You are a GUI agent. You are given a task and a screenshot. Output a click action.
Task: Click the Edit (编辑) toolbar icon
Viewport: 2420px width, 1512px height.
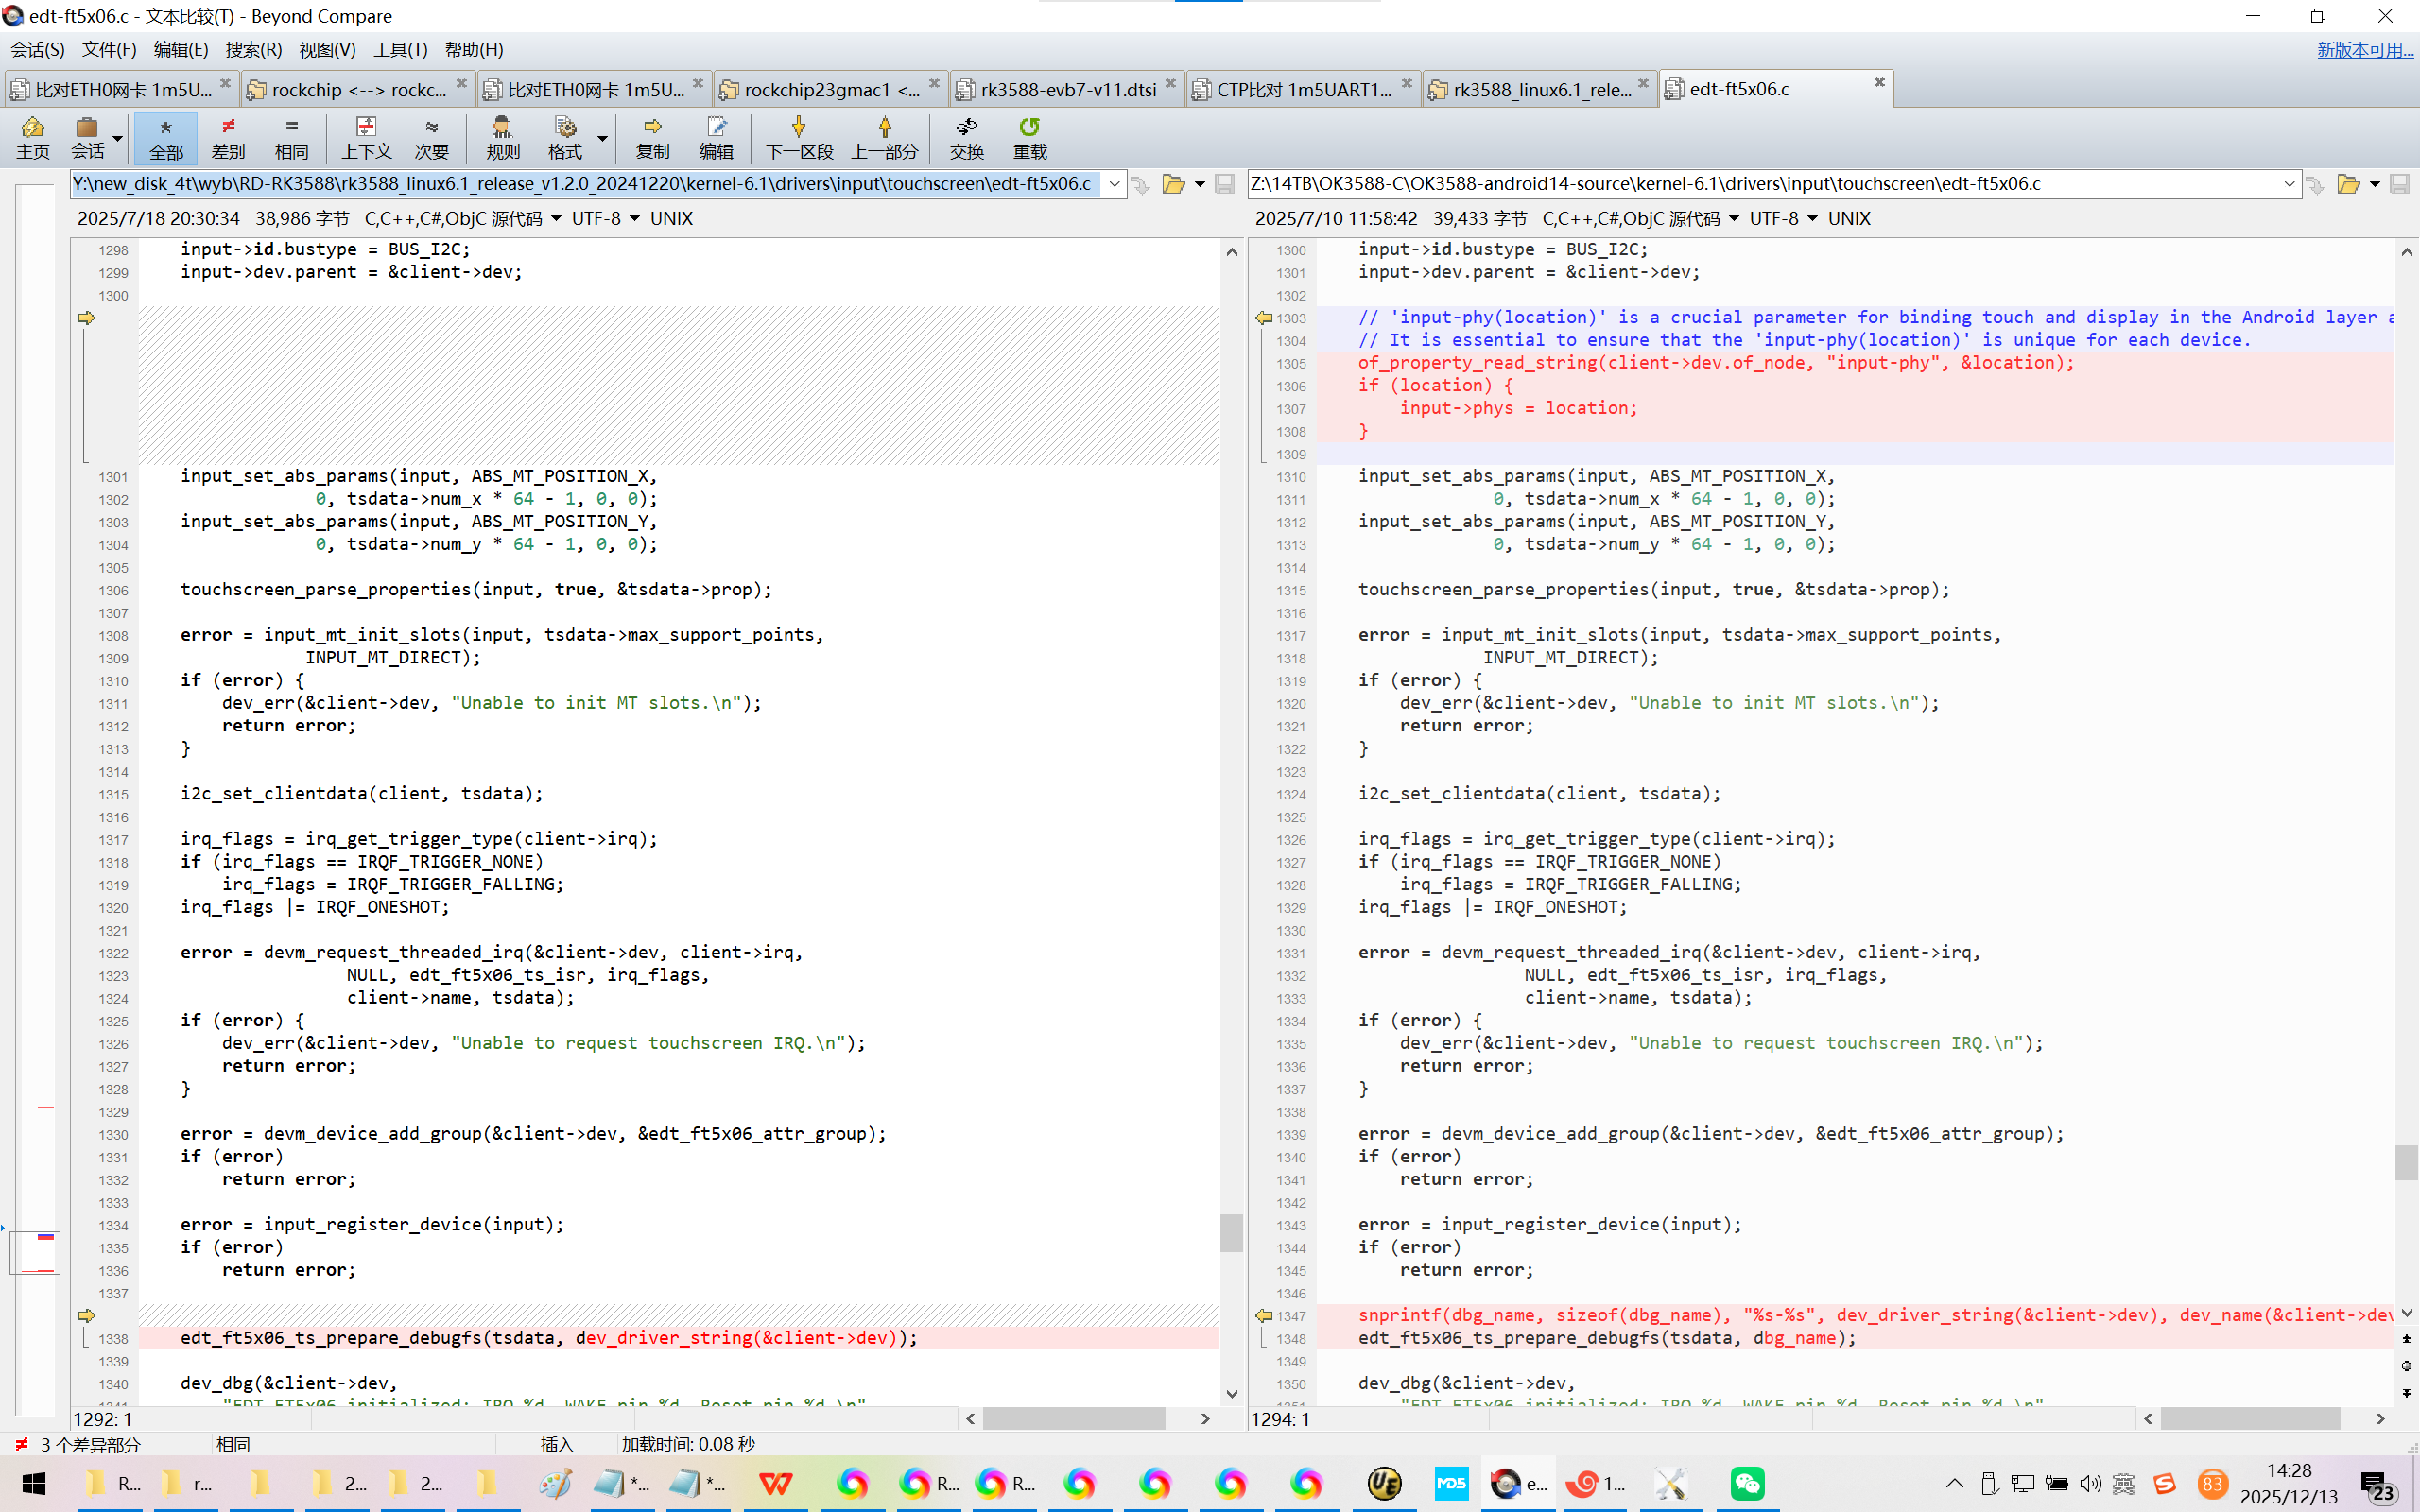(715, 137)
